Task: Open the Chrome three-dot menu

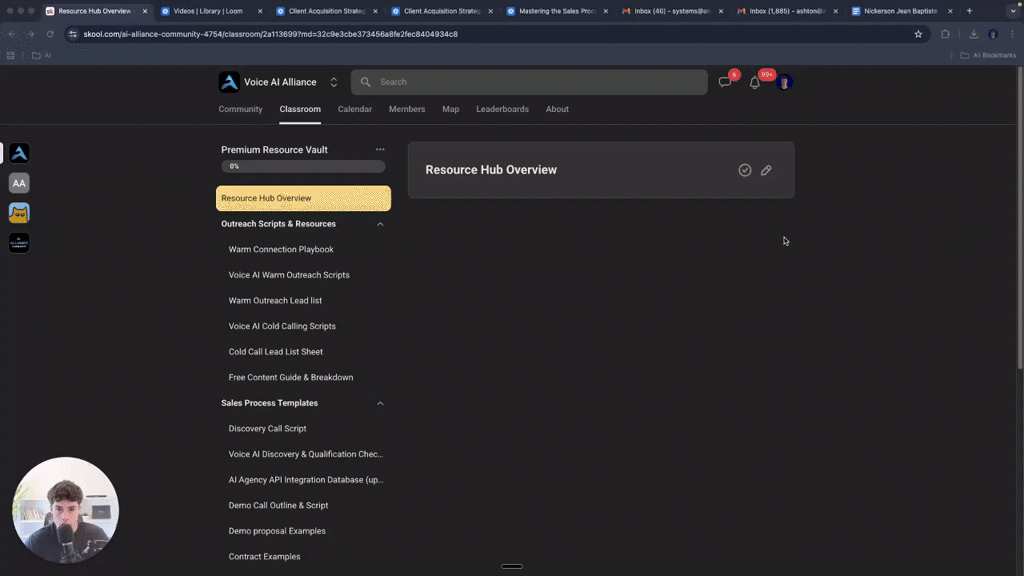Action: (x=1012, y=34)
